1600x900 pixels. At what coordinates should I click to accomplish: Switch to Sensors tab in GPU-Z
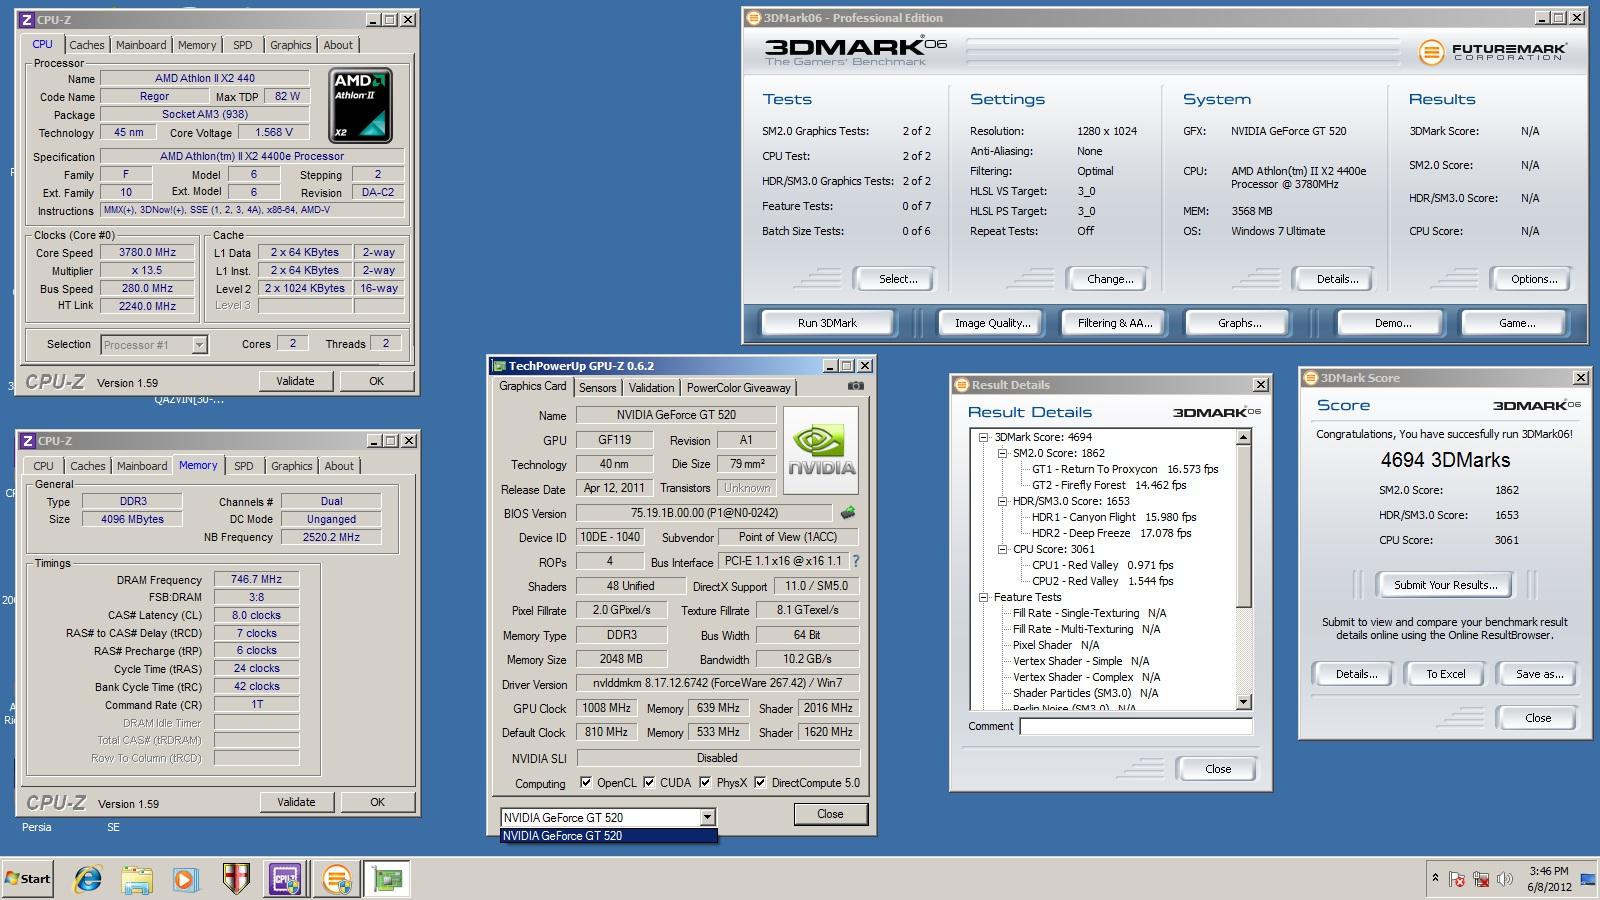coord(598,388)
